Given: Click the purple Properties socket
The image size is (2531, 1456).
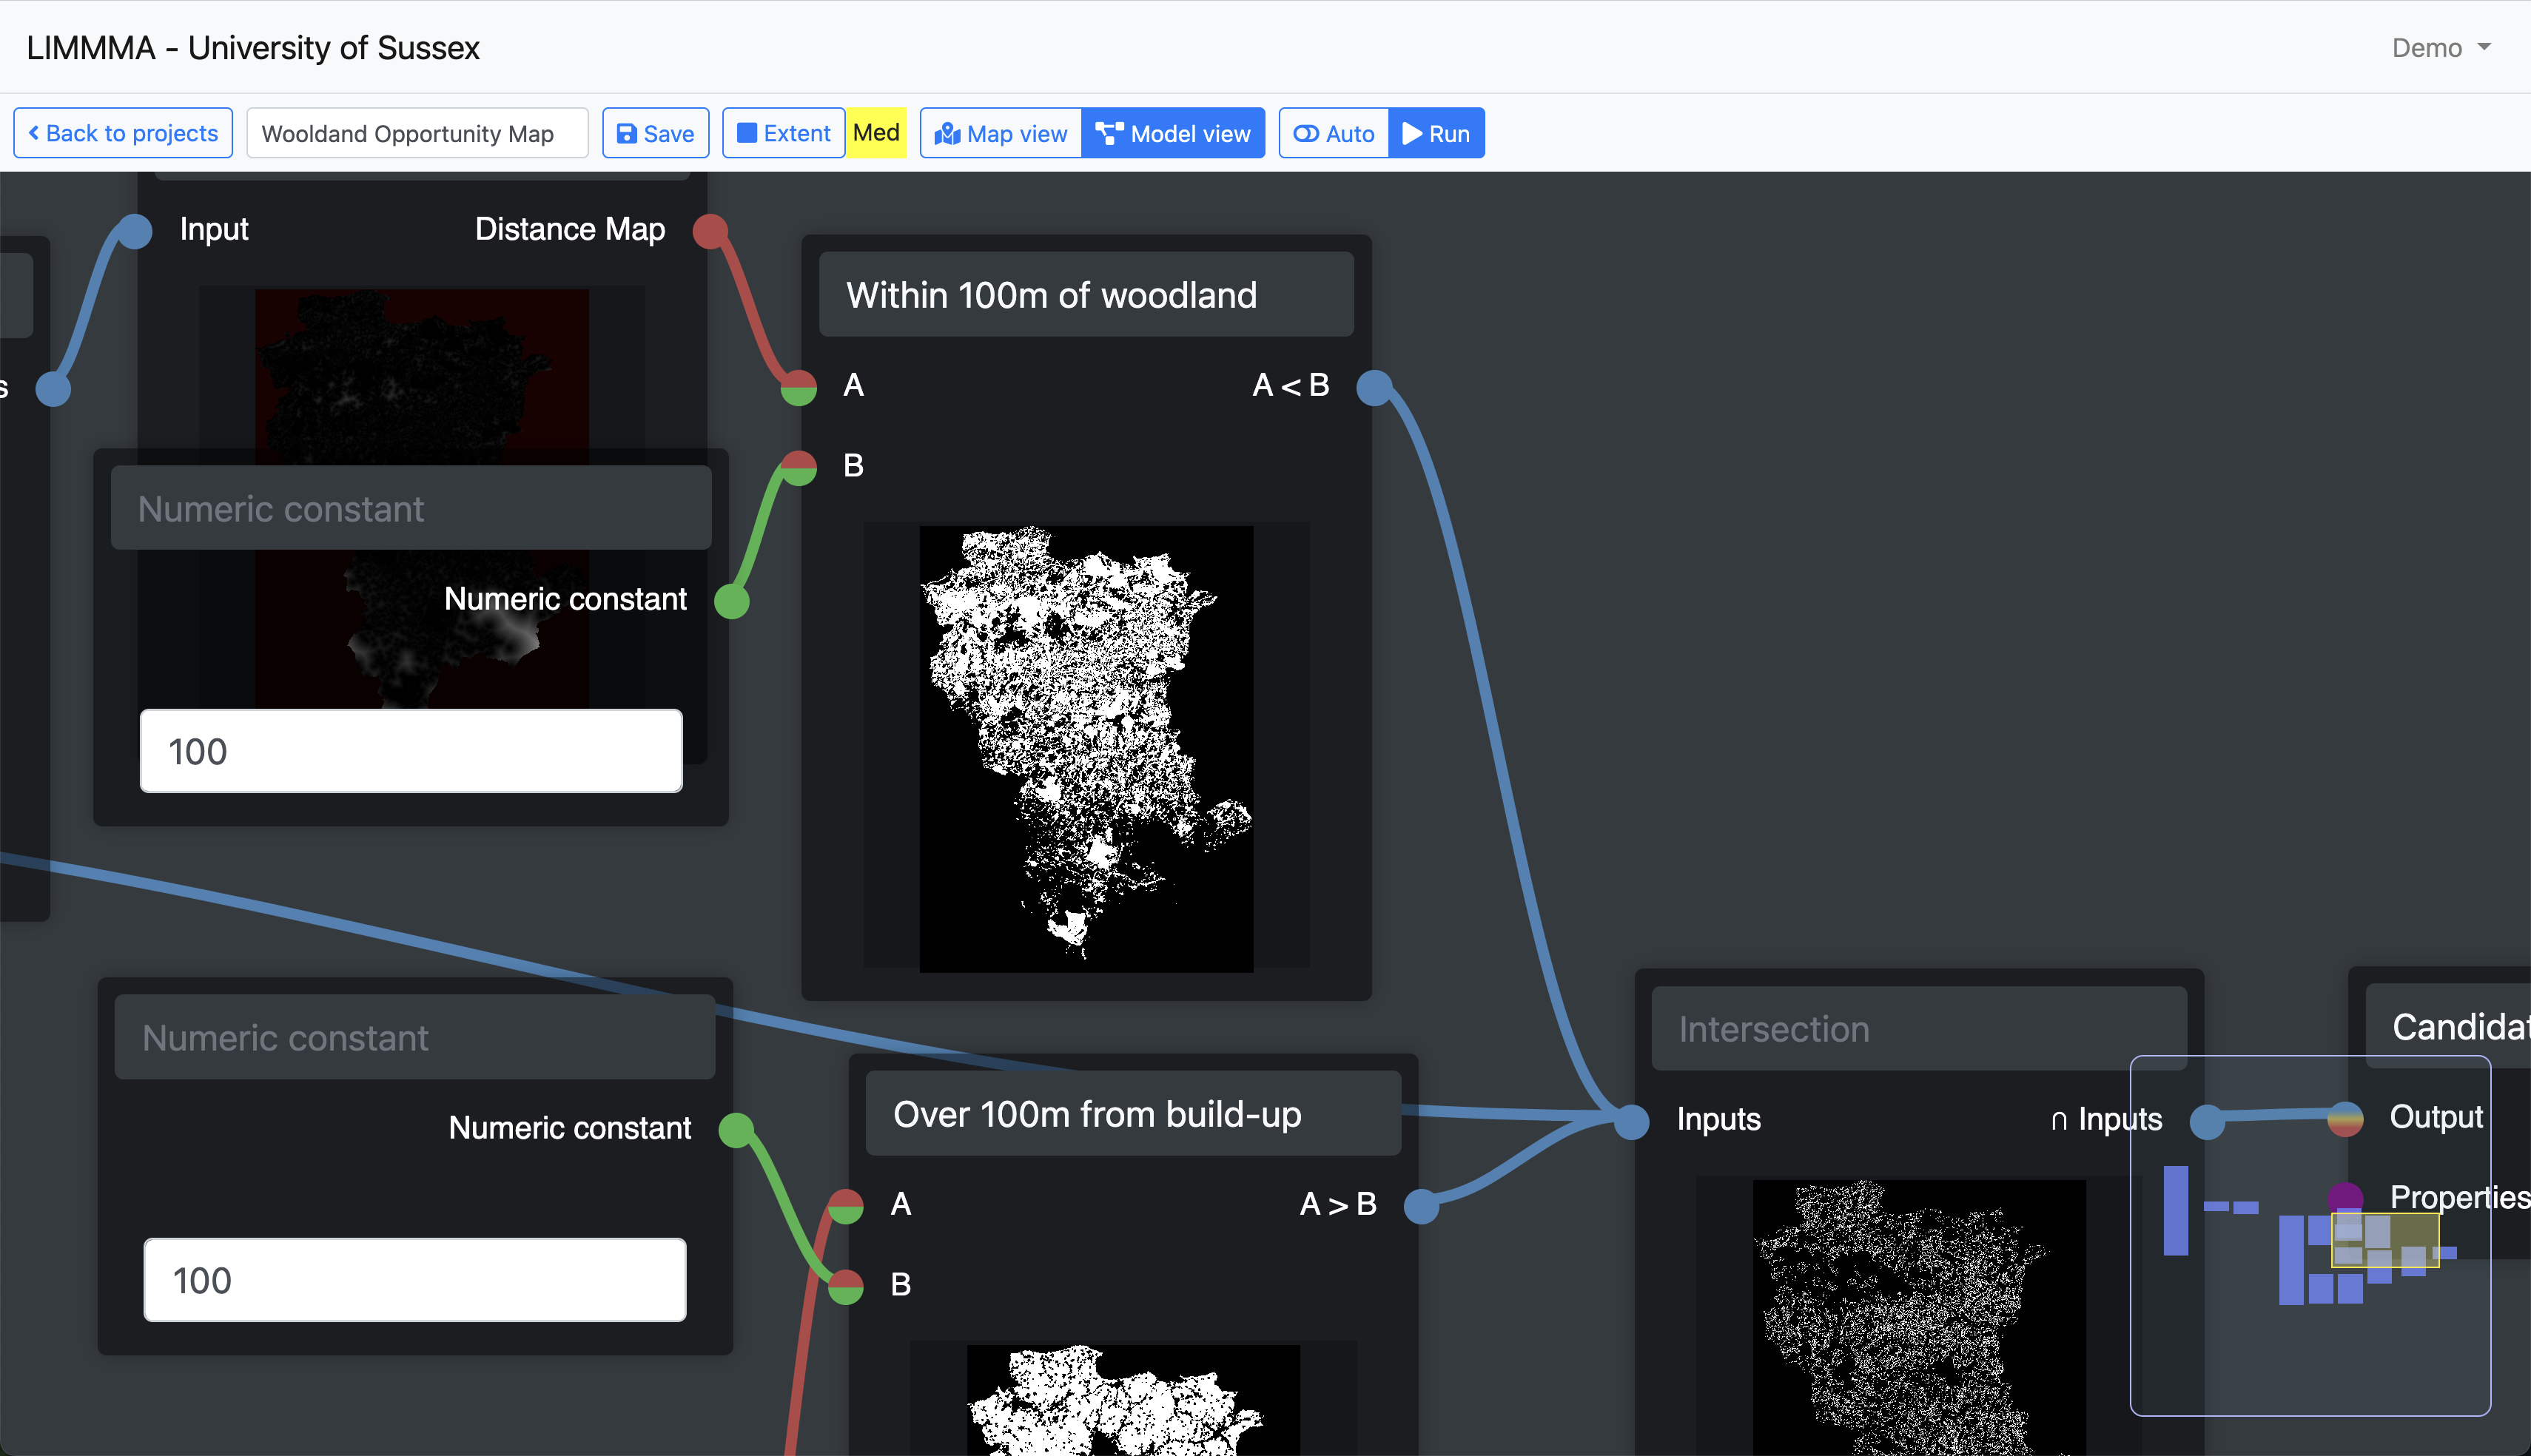Looking at the screenshot, I should pyautogui.click(x=2345, y=1198).
